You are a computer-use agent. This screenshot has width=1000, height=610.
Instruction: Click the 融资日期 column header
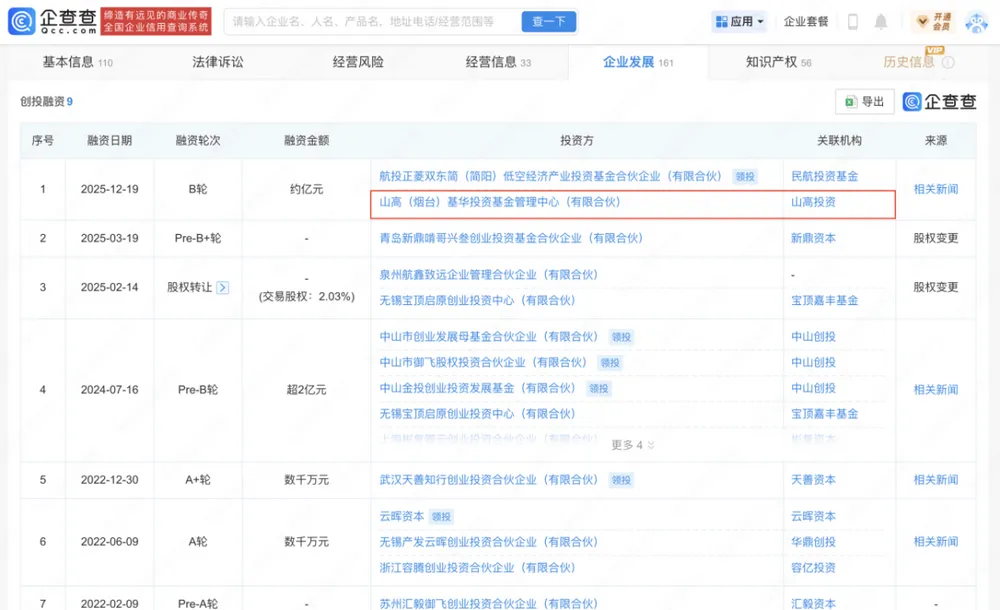point(110,140)
